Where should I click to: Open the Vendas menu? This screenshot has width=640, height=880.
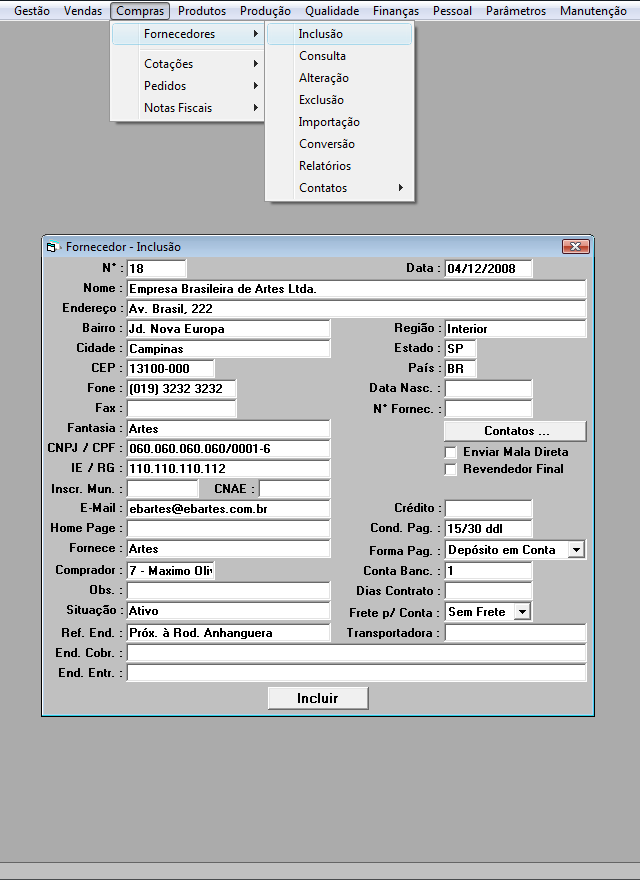83,11
